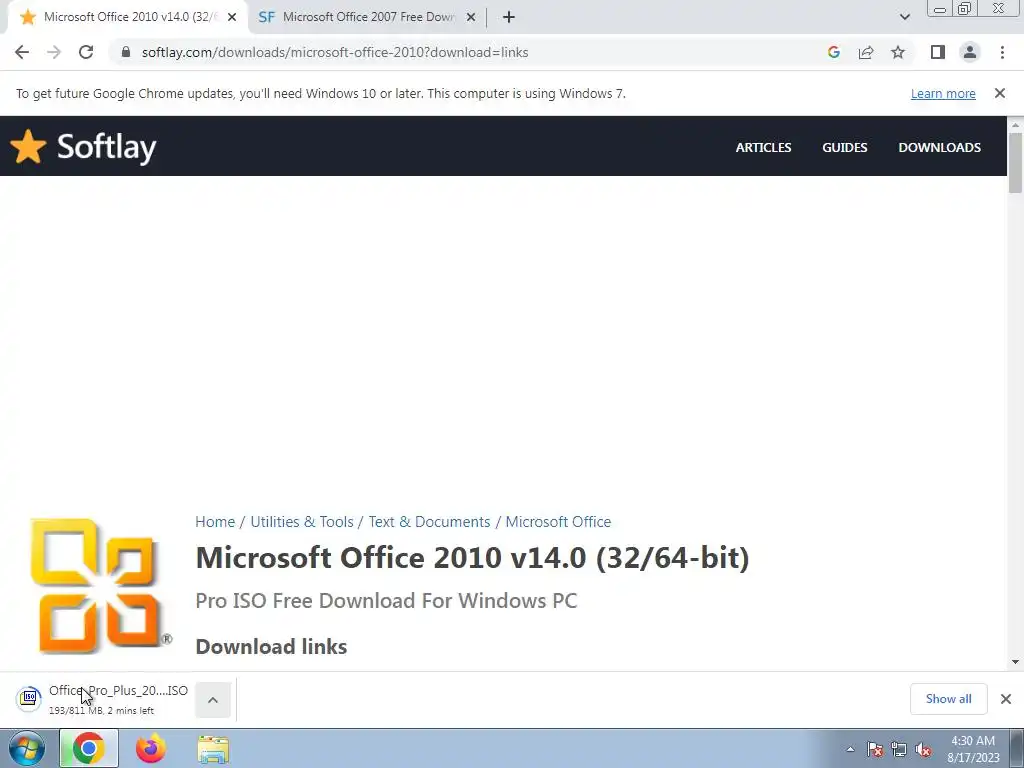Click the Microsoft Office 2010 v14.0 heading
1024x768 pixels.
(x=472, y=558)
